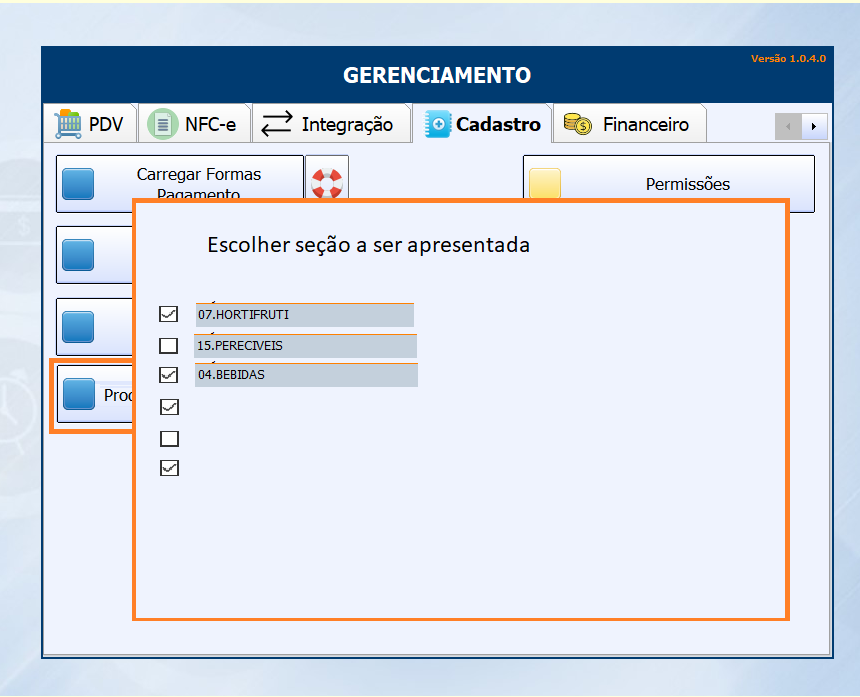Screen dimensions: 860x697
Task: Click blue square icon directly above Prod button
Action: (78, 326)
